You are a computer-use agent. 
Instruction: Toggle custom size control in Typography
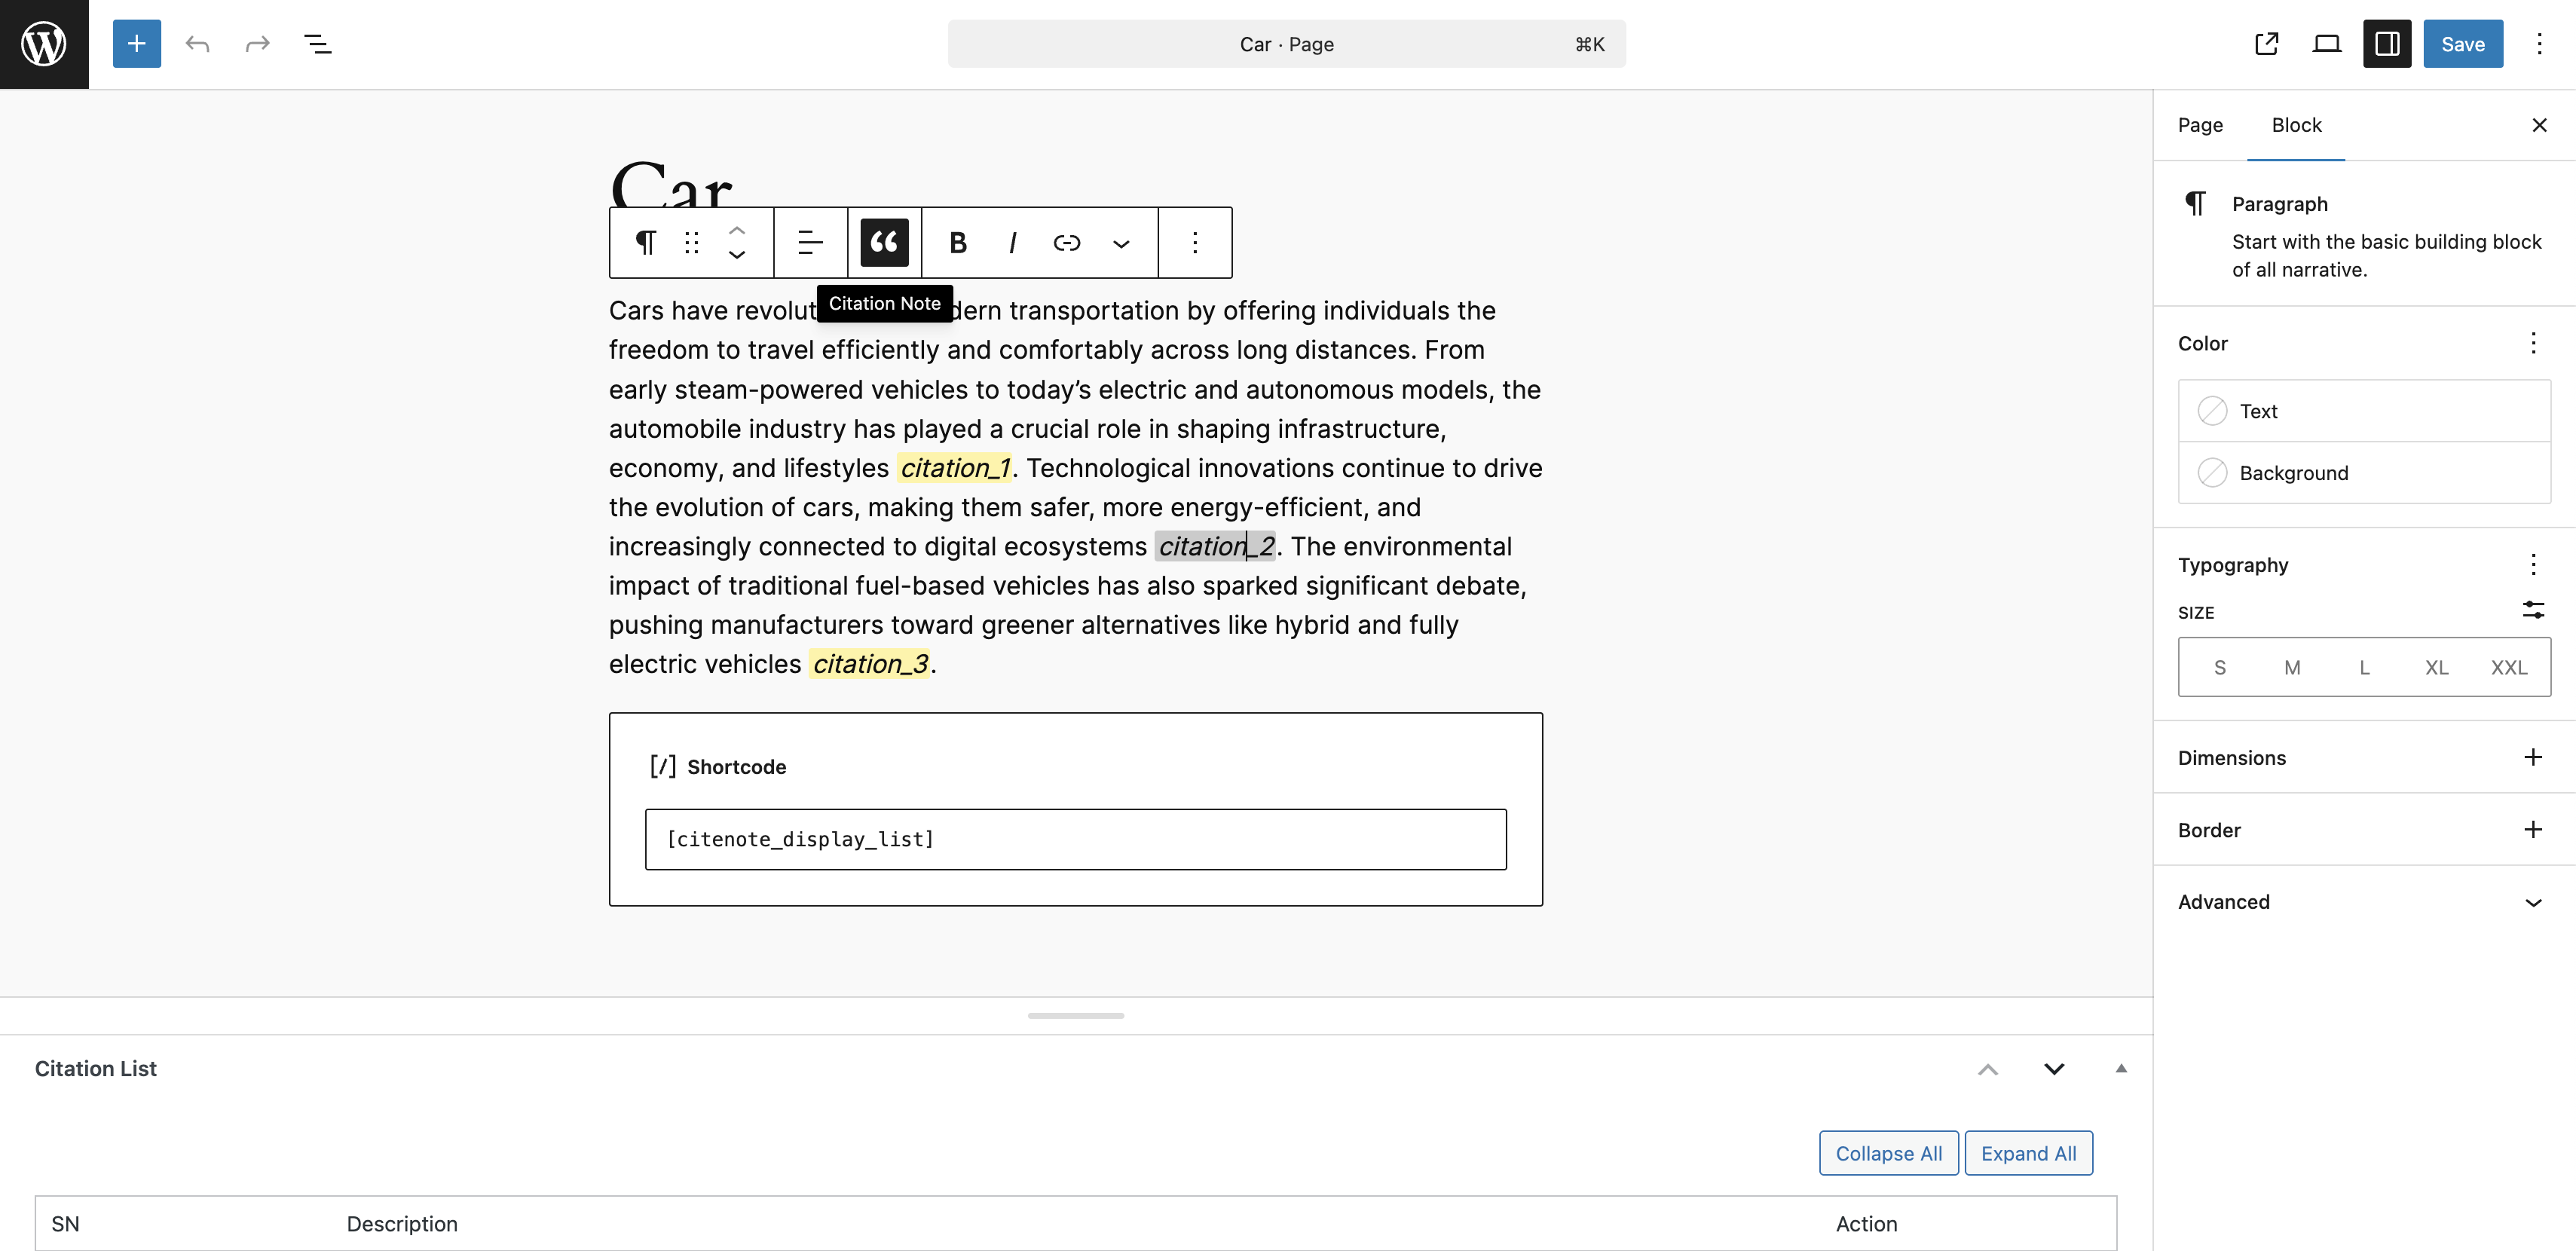click(x=2533, y=610)
